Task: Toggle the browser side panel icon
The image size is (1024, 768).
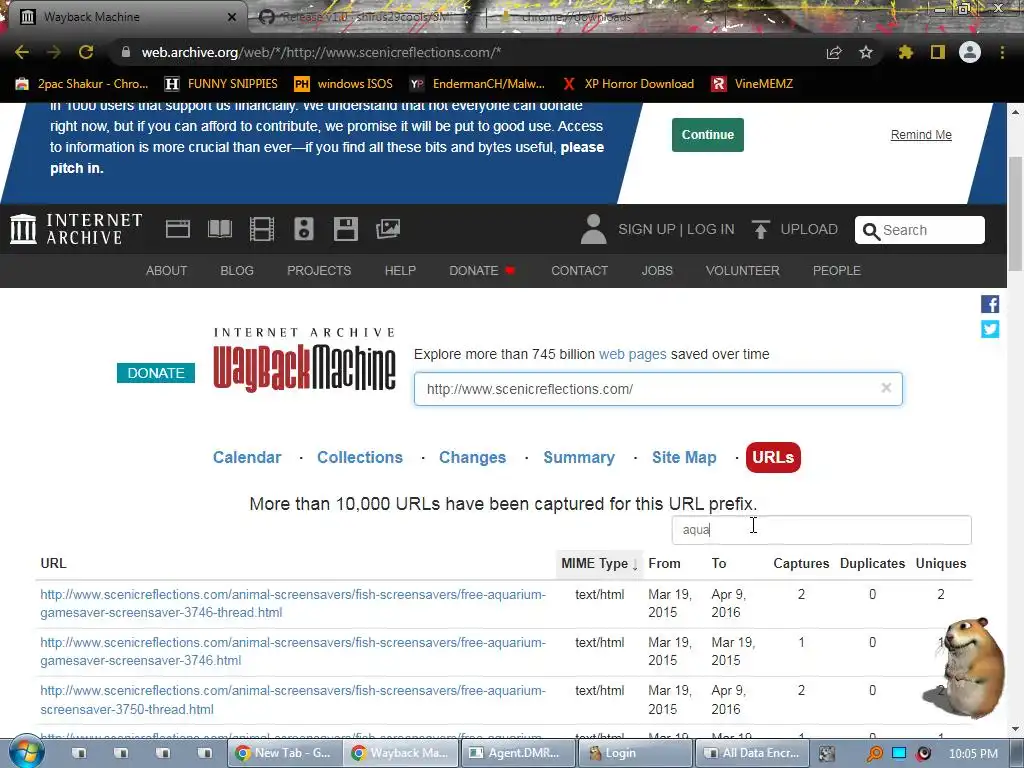Action: click(x=938, y=52)
